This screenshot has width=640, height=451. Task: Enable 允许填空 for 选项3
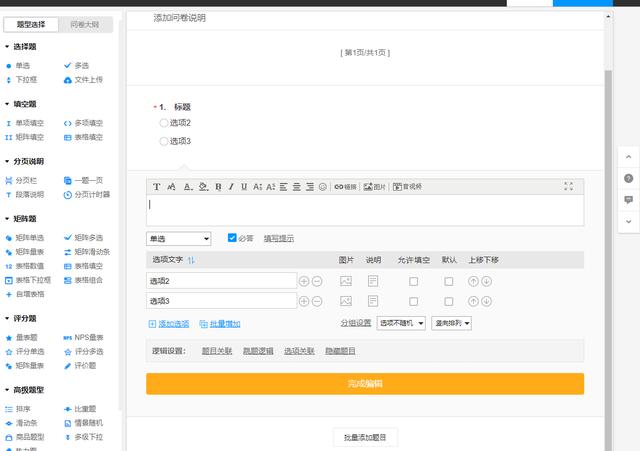[413, 301]
